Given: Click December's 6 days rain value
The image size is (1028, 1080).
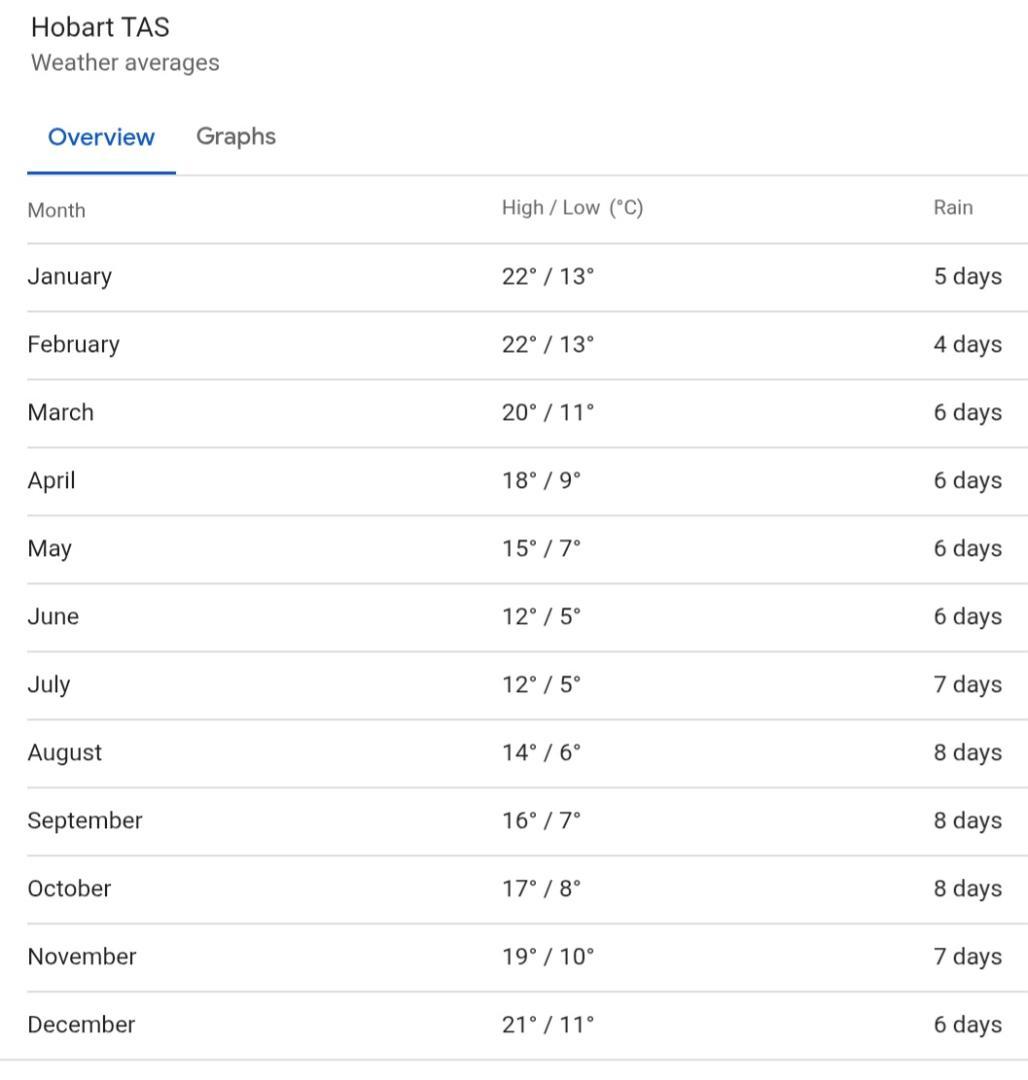Looking at the screenshot, I should 967,1024.
